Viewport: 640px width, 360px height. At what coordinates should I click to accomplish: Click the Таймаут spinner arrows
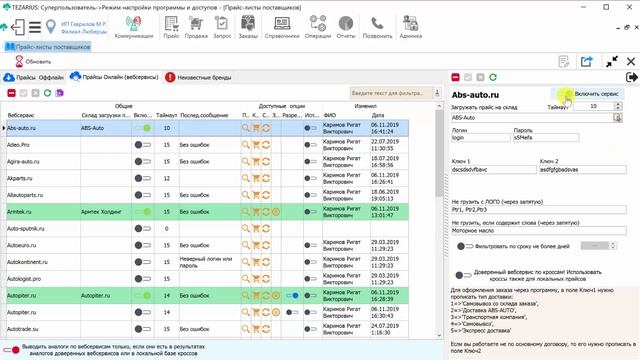(618, 106)
